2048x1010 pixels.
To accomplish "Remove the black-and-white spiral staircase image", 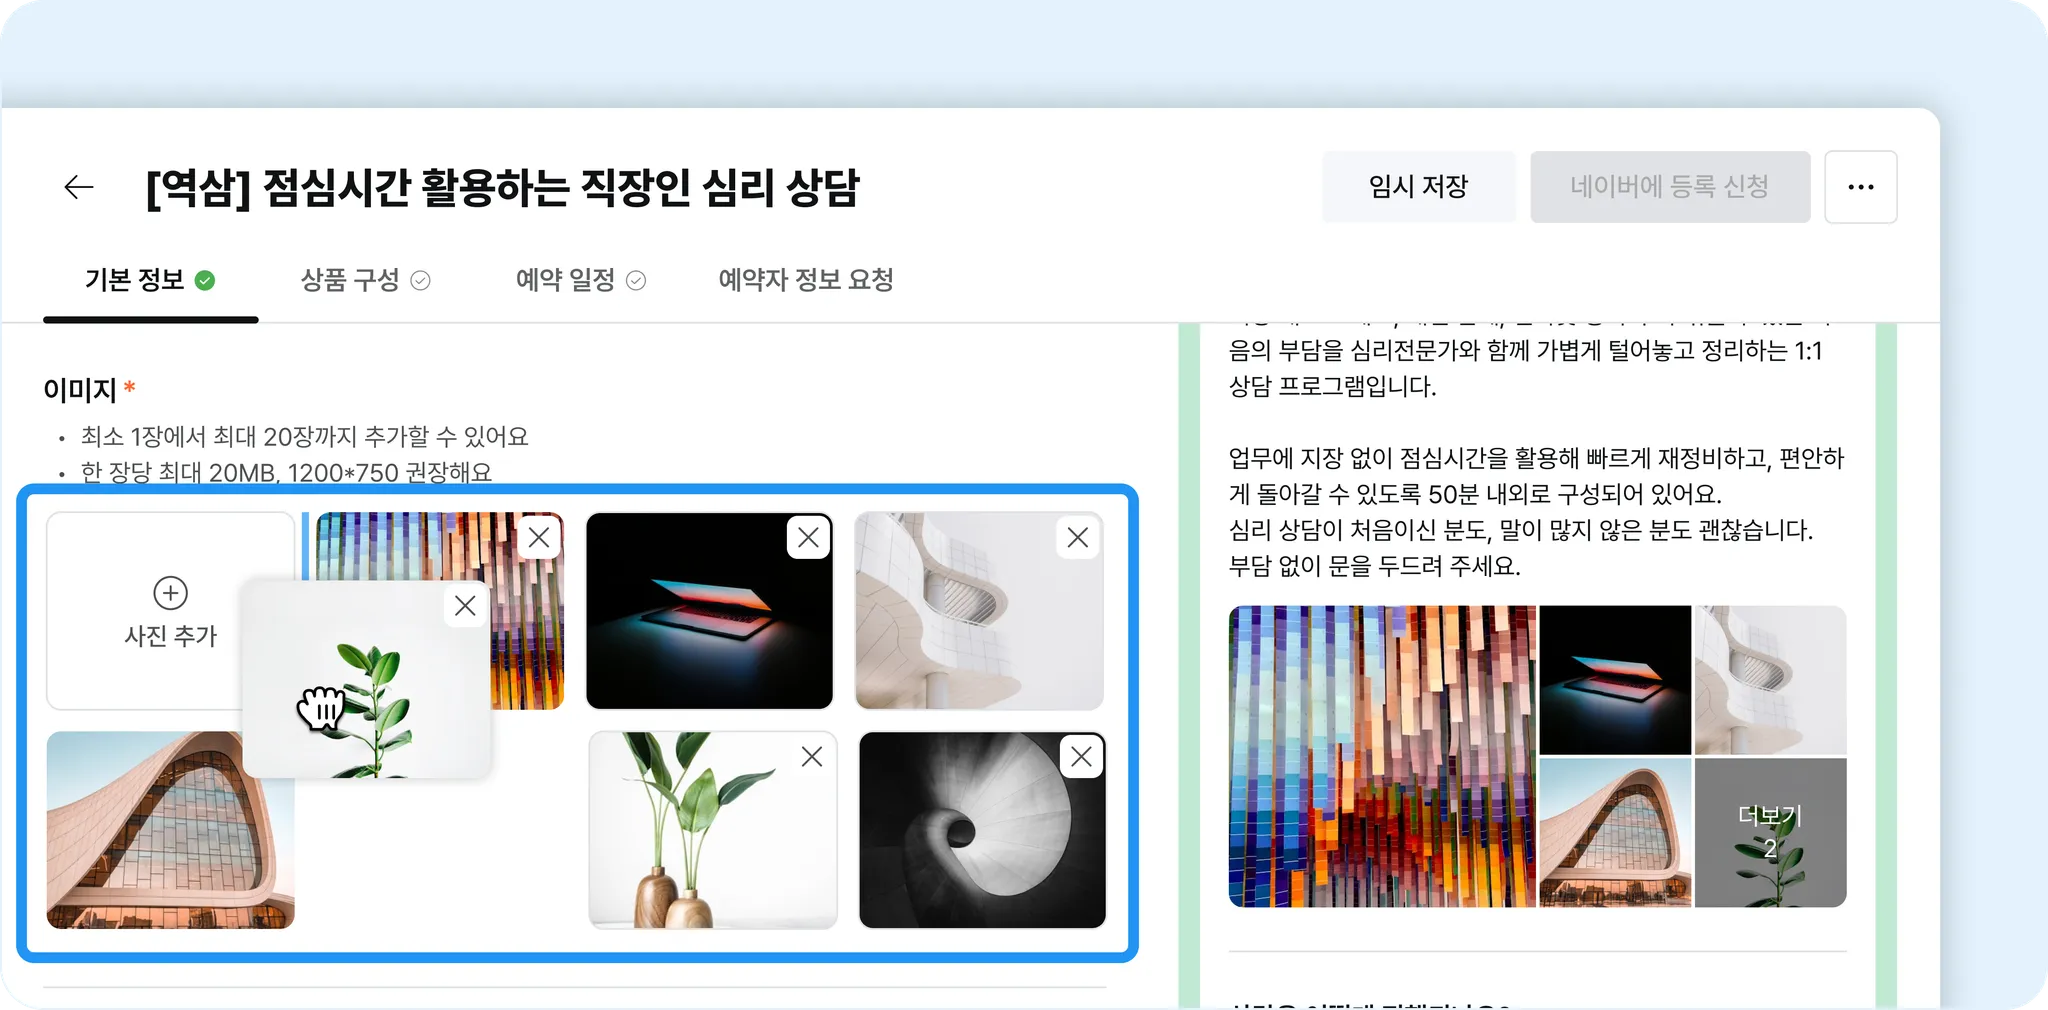I will click(x=1081, y=757).
